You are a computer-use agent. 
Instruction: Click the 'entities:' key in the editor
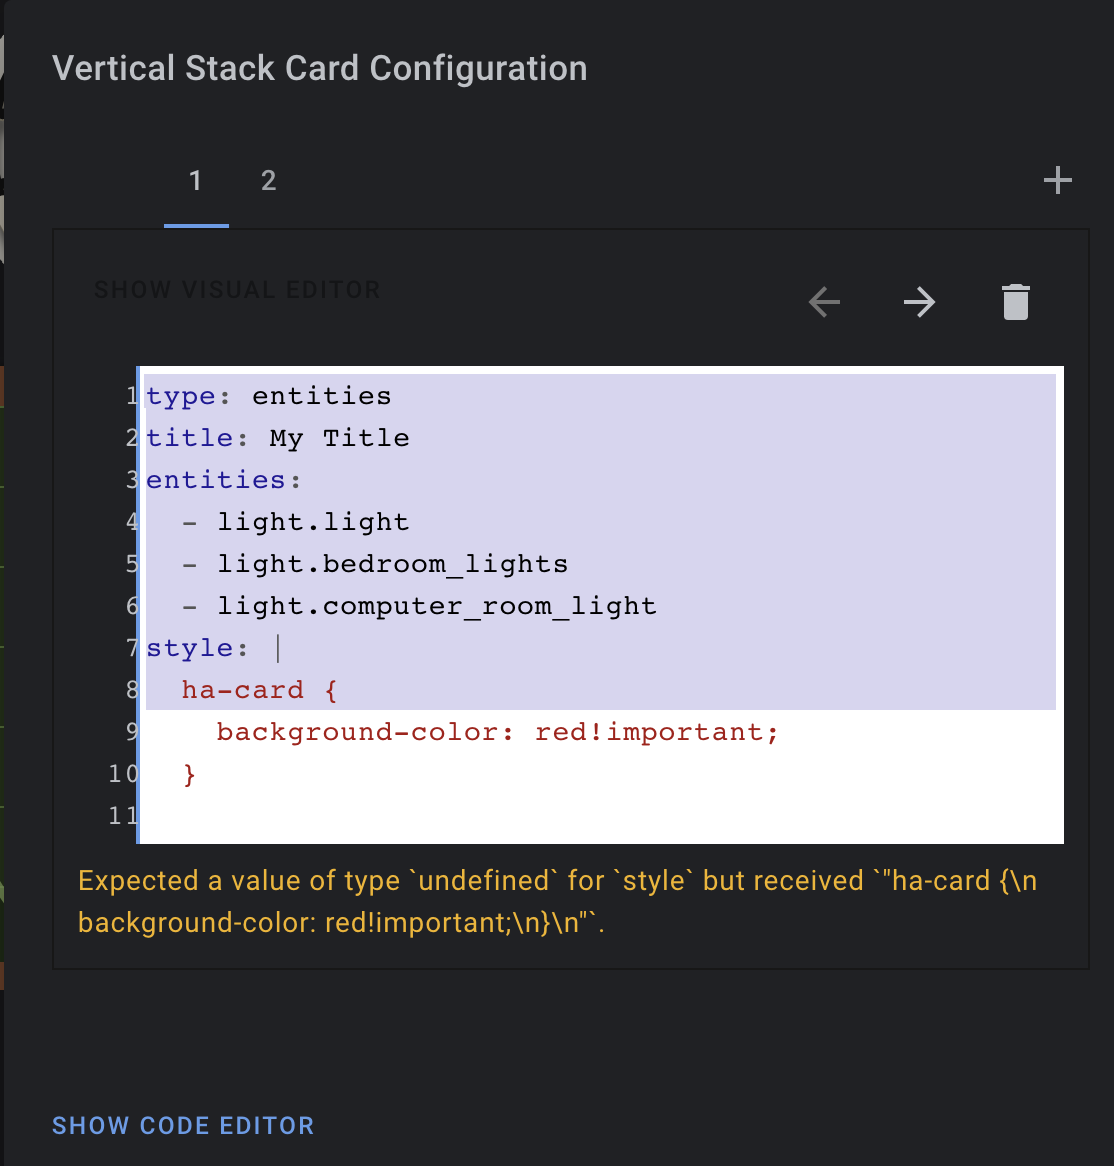pyautogui.click(x=220, y=480)
